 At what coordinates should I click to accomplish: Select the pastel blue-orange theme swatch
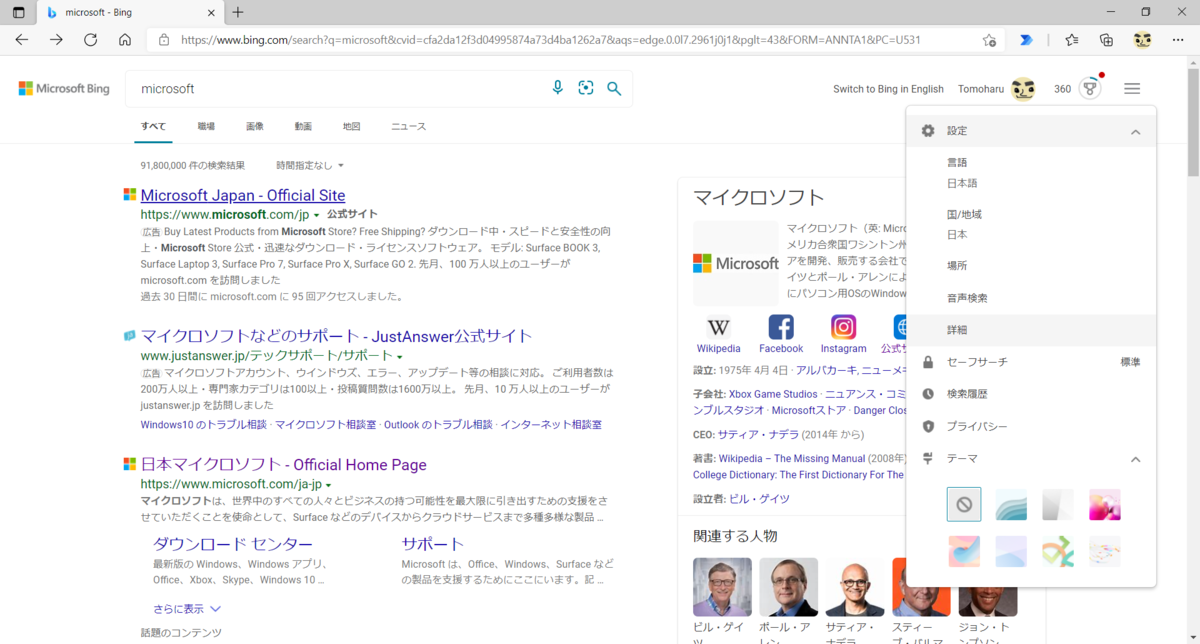964,551
